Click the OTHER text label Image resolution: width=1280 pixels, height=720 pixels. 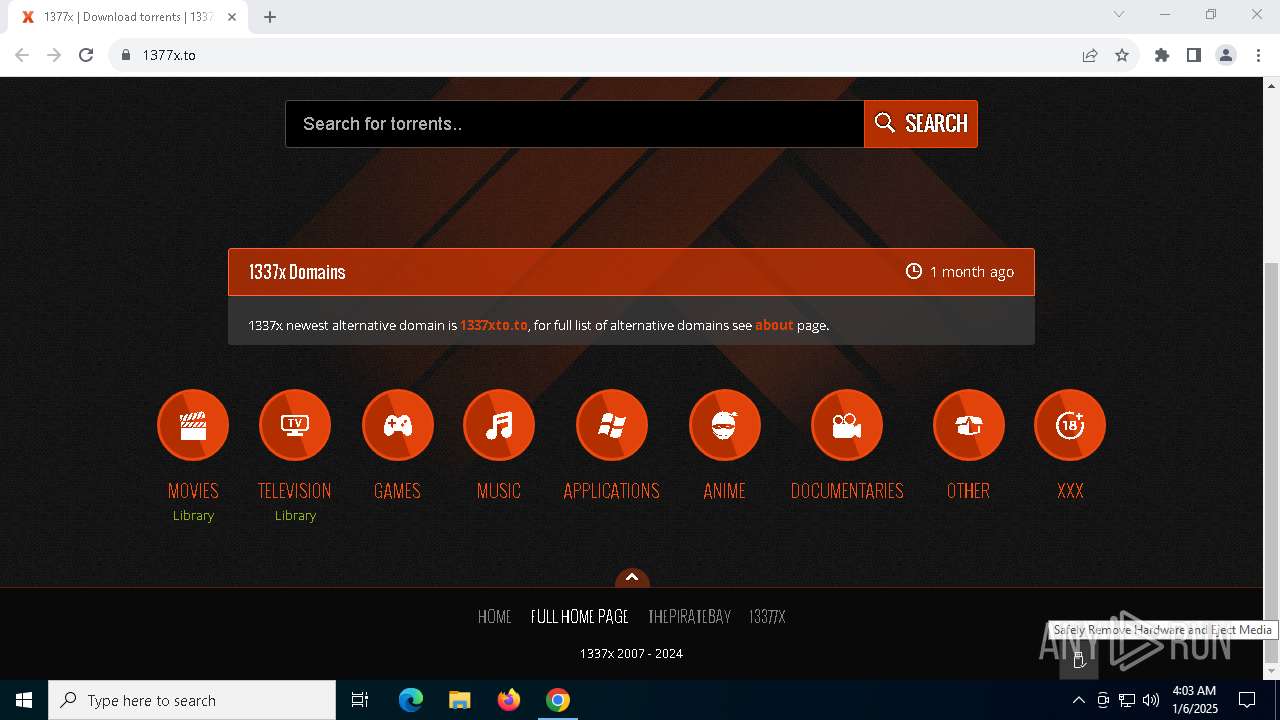click(x=968, y=491)
